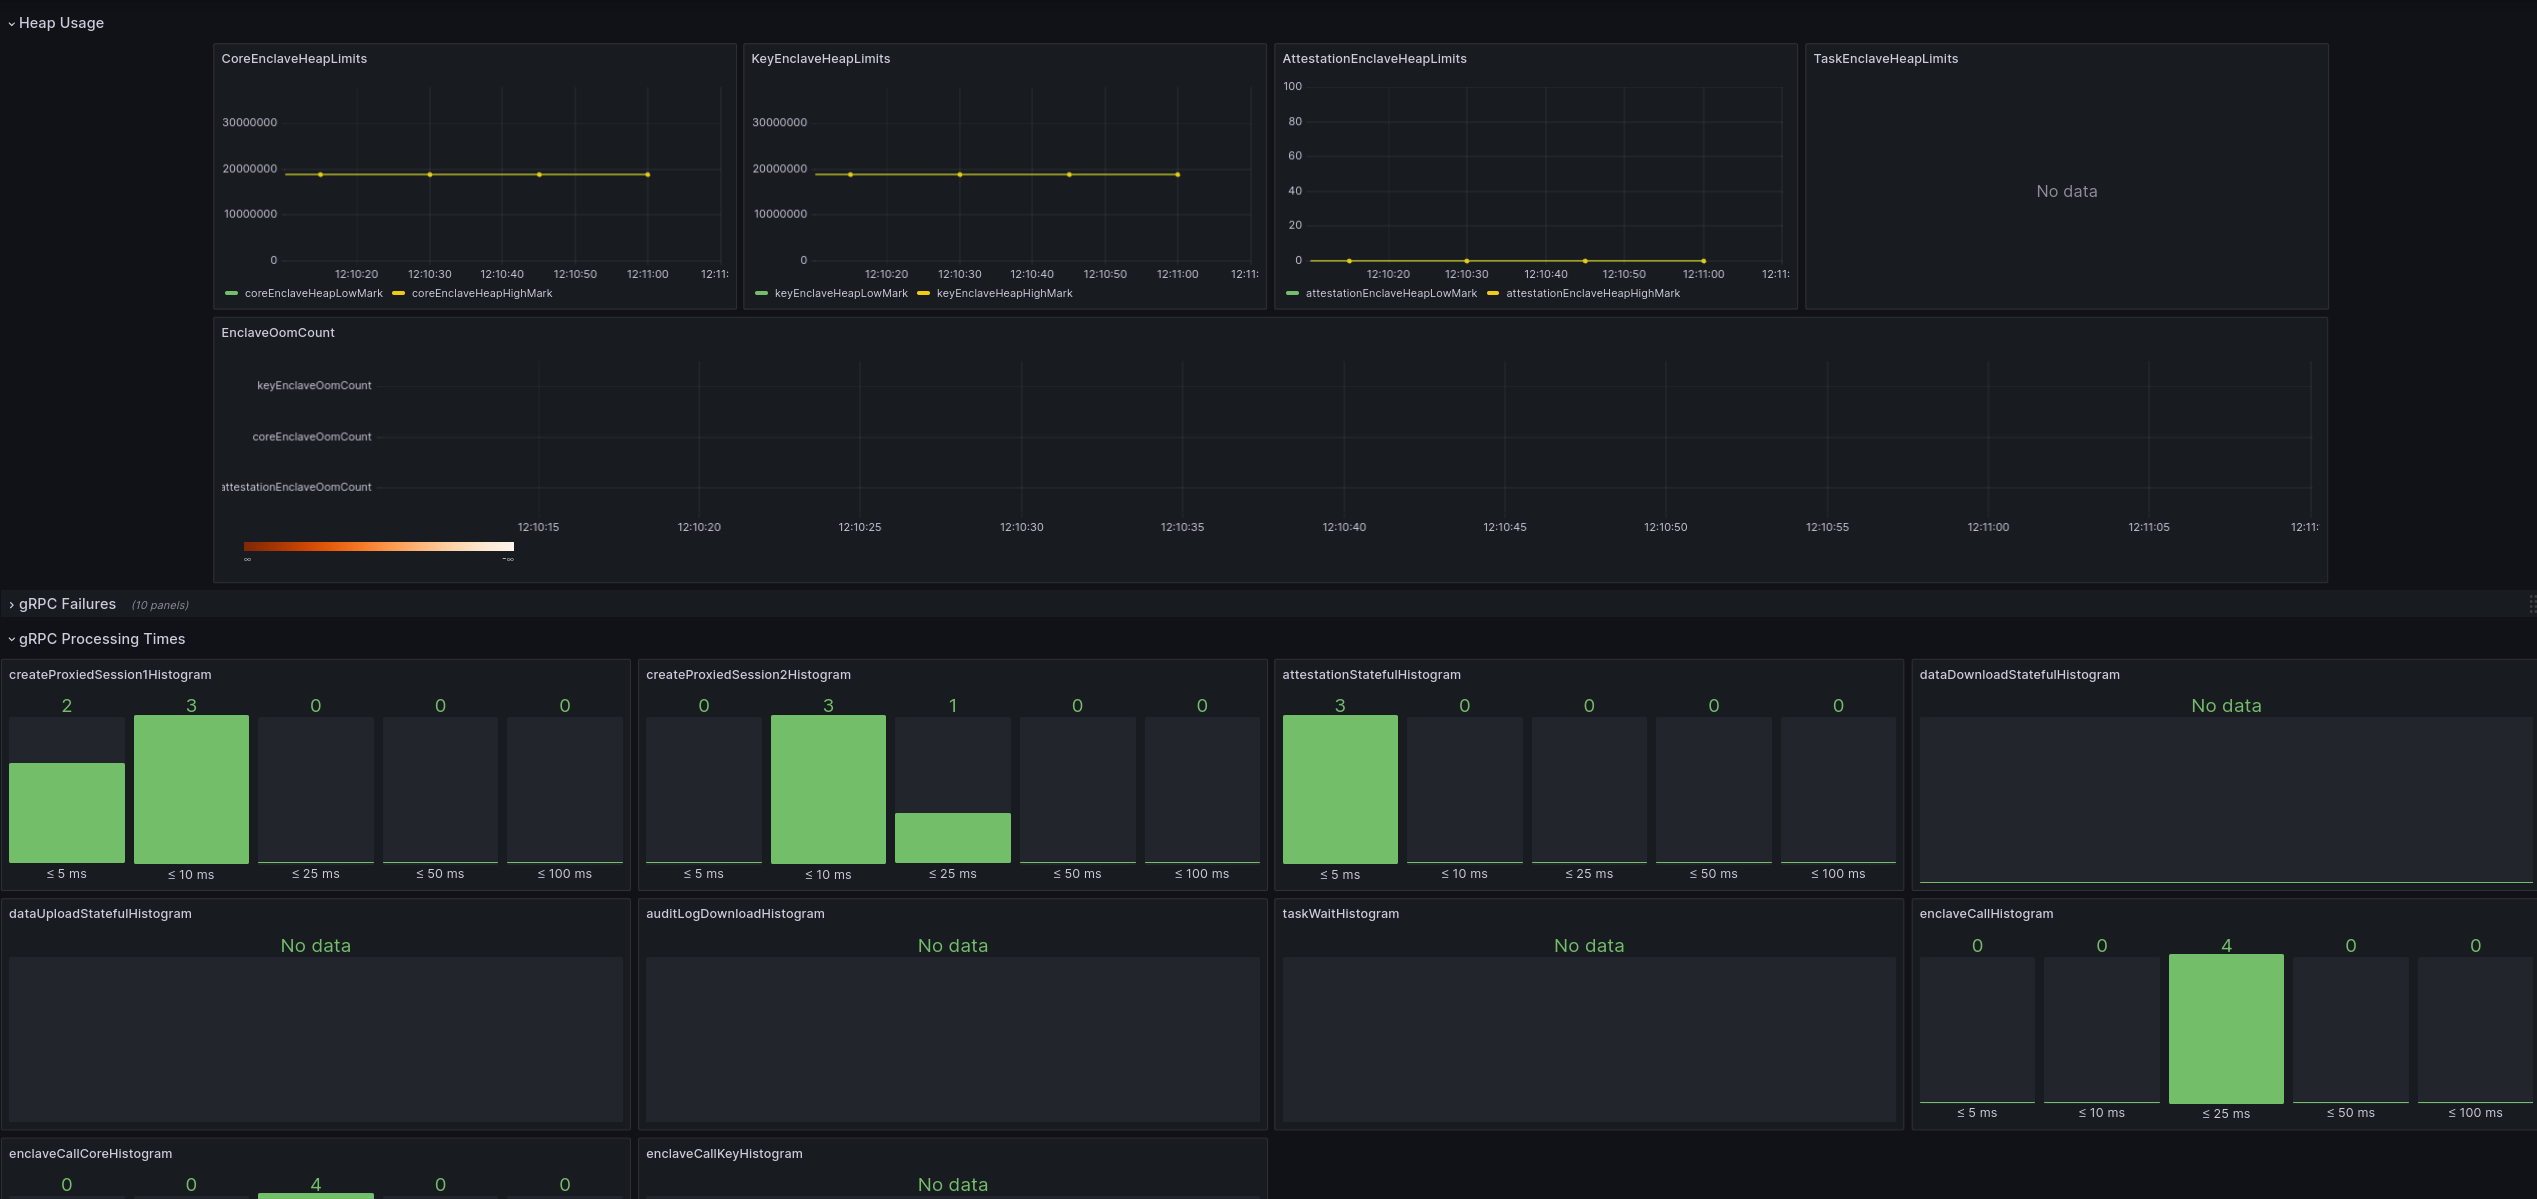
Task: Open the auditLogDownloadHistogram panel title menu
Action: tap(735, 914)
